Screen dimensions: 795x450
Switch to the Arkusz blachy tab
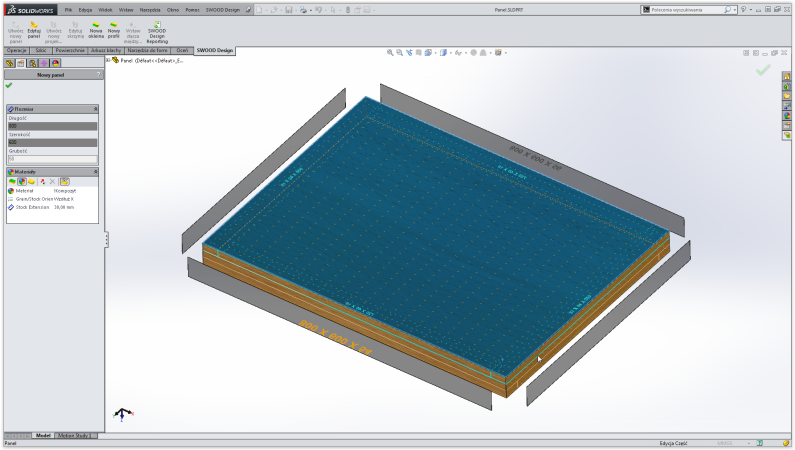coord(105,49)
